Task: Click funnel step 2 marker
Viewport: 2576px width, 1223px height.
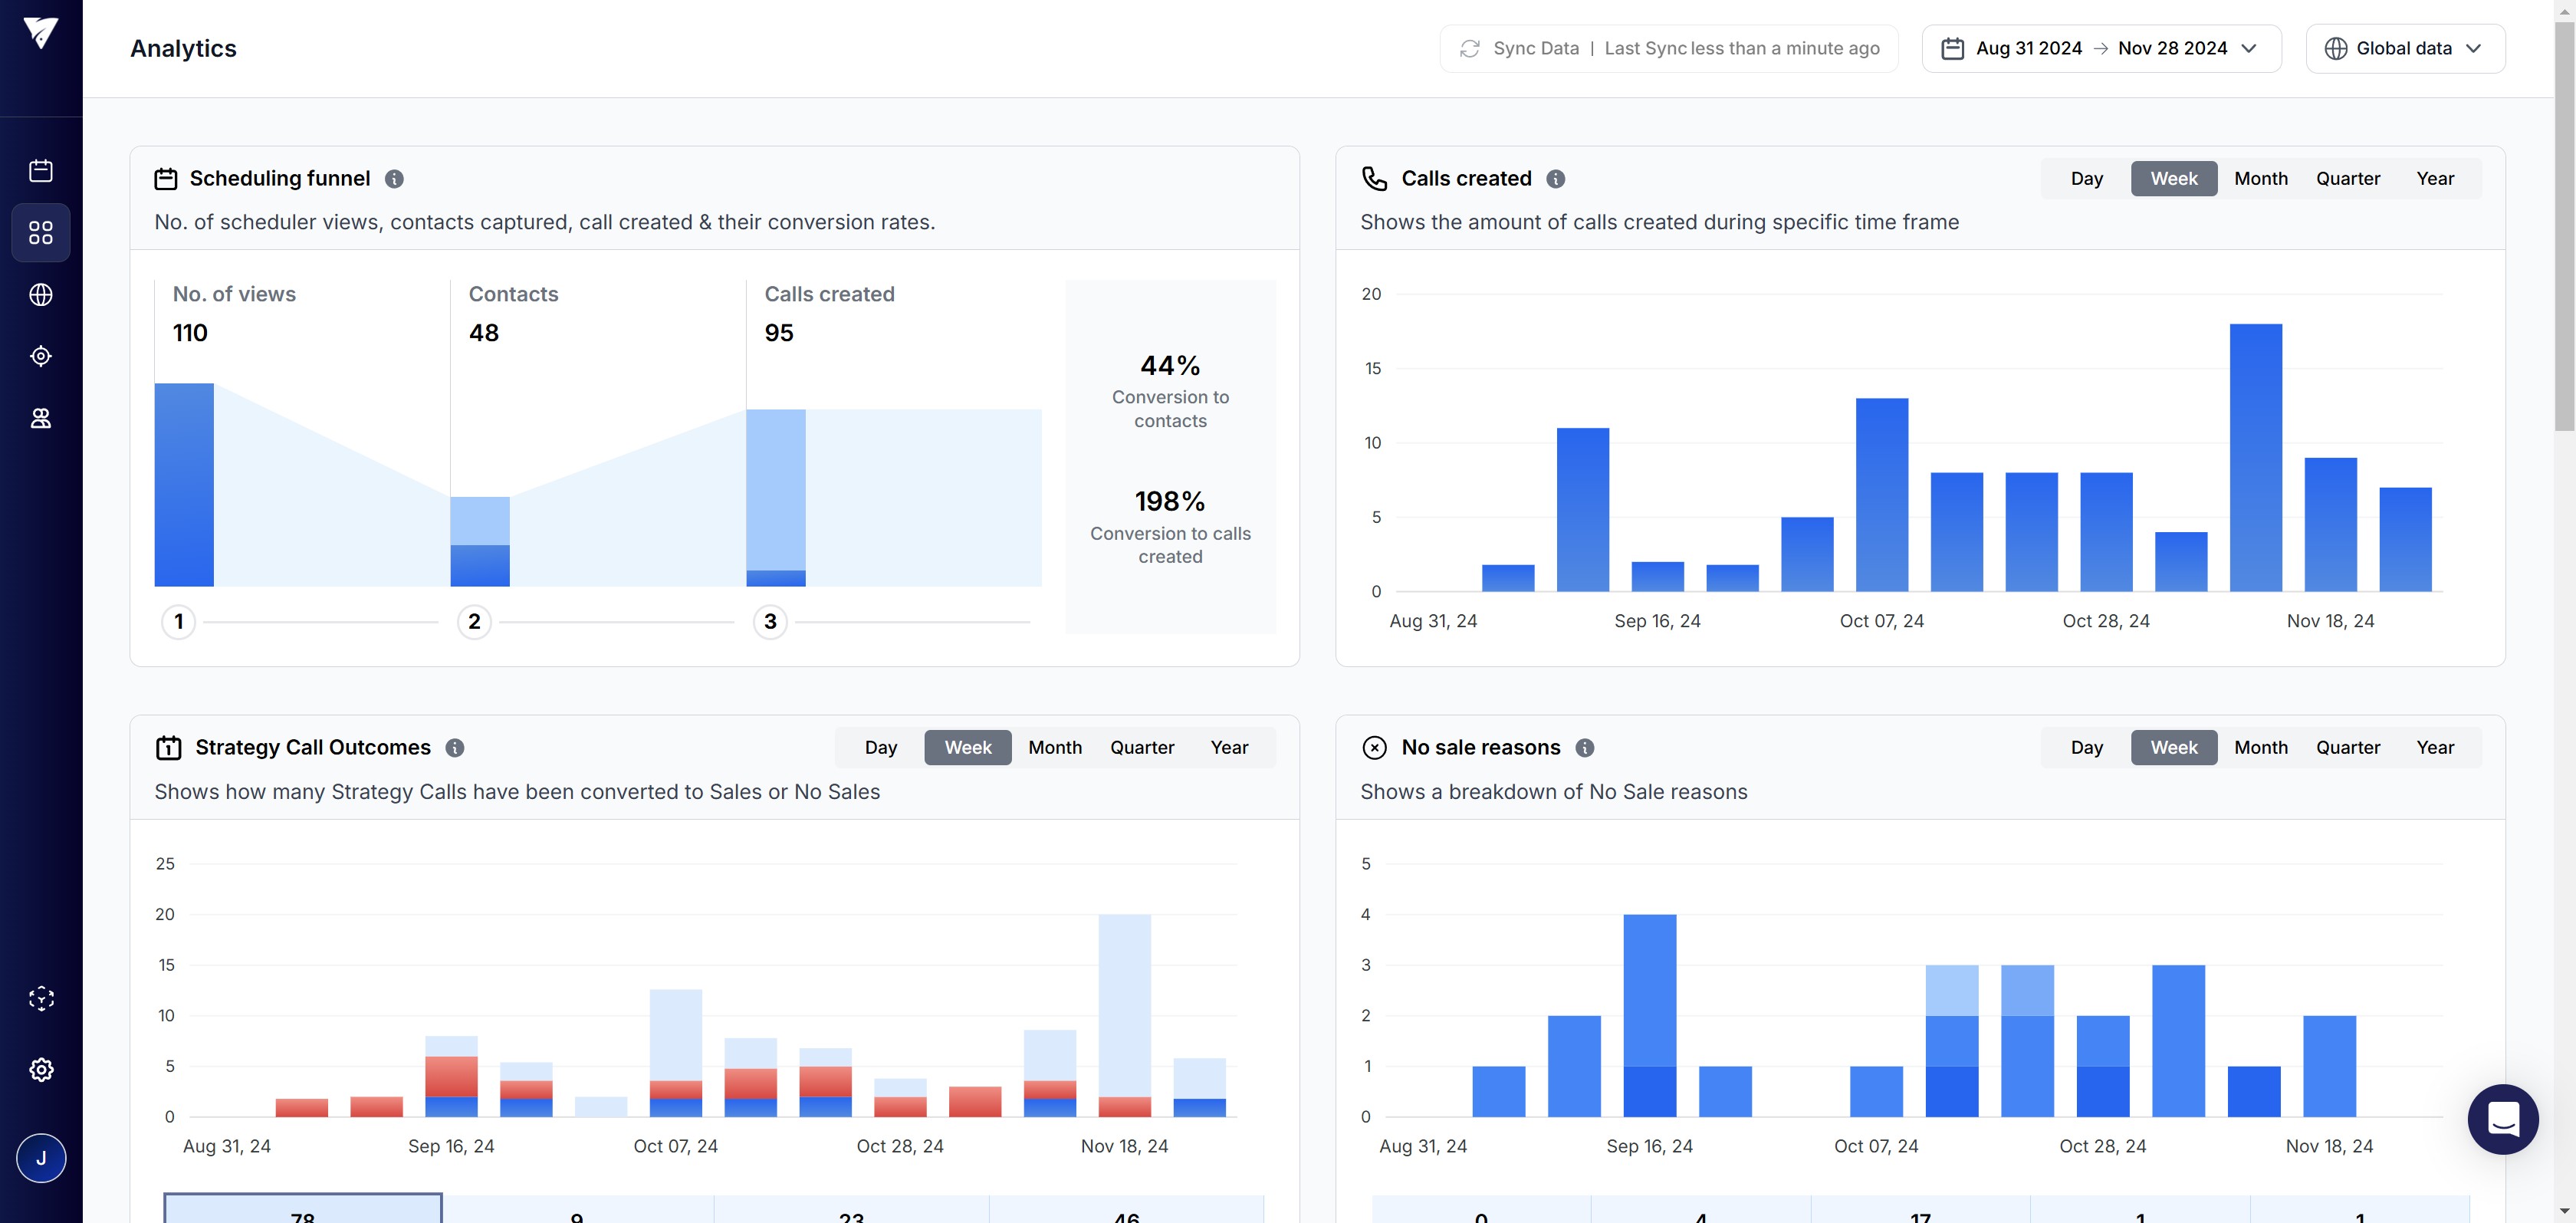Action: coord(474,622)
